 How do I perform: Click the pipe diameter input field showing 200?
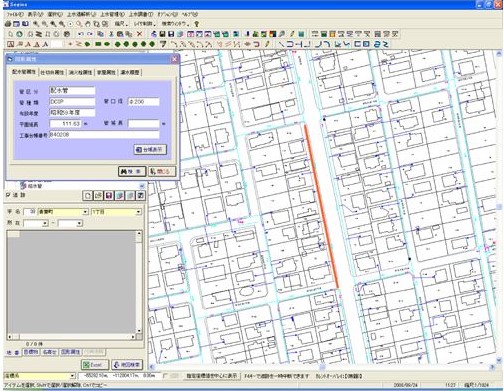point(144,102)
